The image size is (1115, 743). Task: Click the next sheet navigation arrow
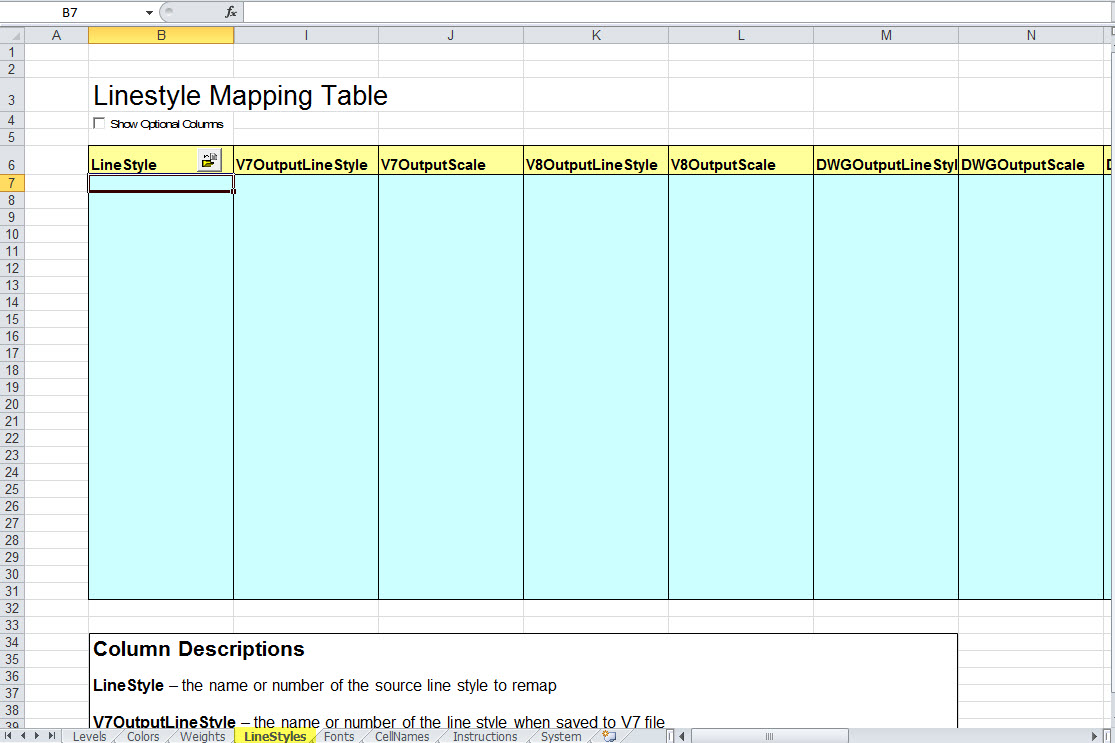point(37,736)
